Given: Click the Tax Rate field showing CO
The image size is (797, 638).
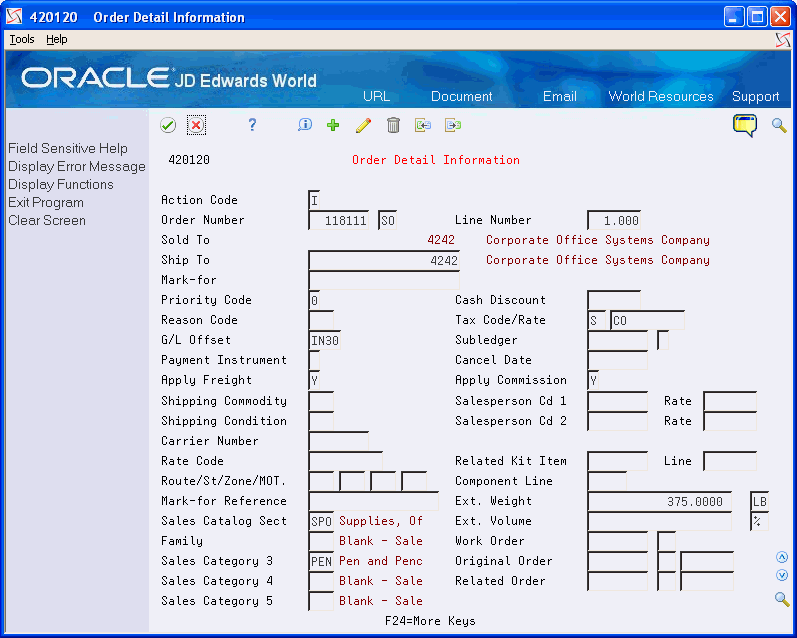Looking at the screenshot, I should coord(647,320).
